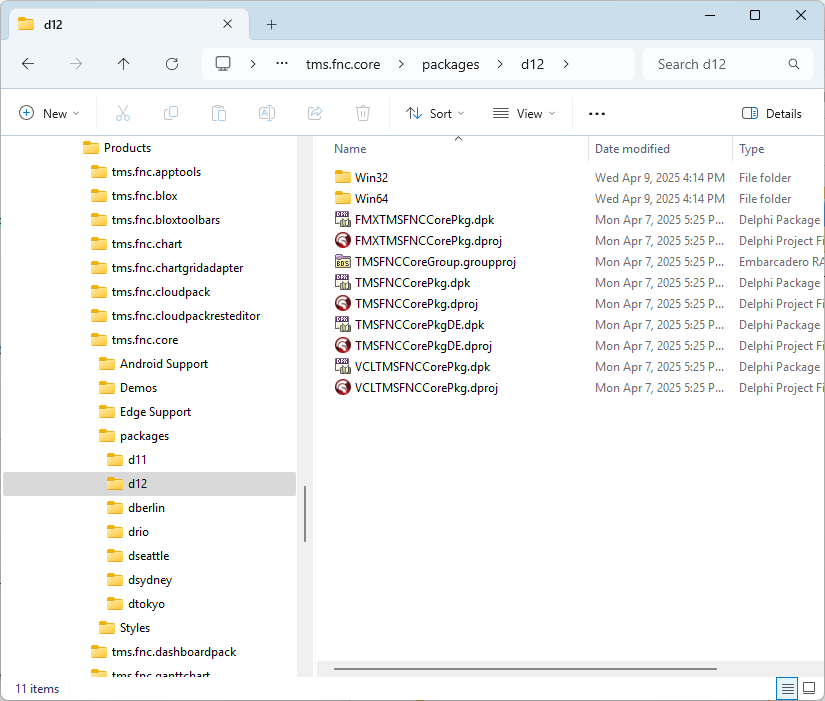Switch to large thumbnails view in status bar
The image size is (825, 701).
[x=809, y=688]
